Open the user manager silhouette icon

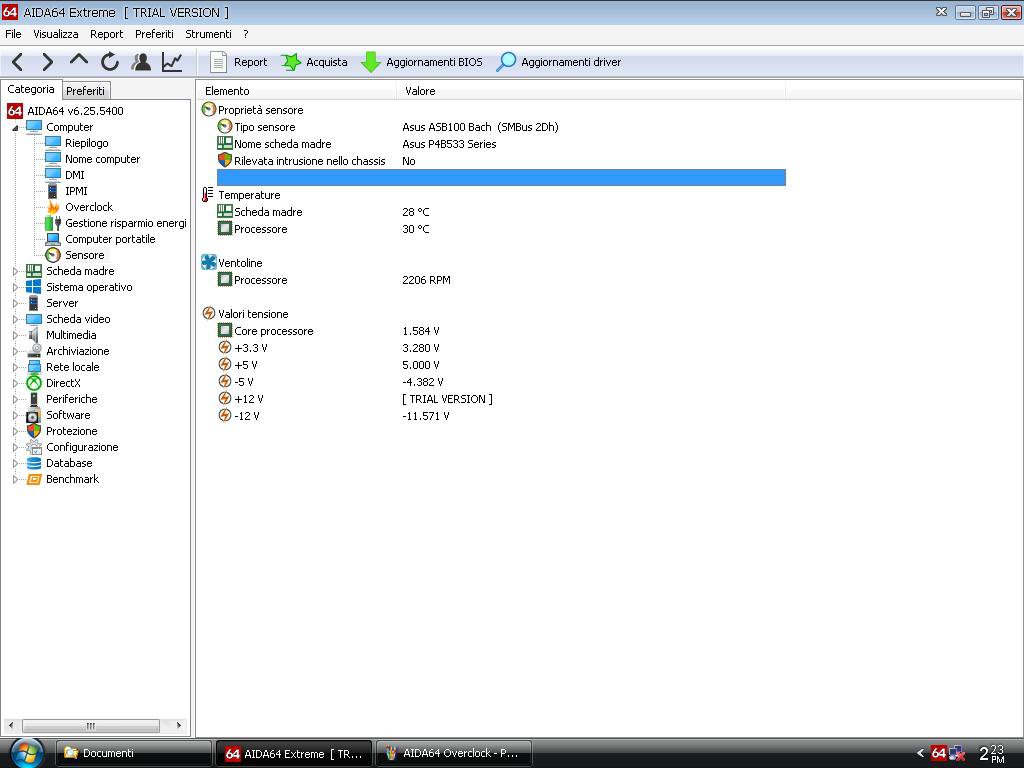click(x=141, y=62)
